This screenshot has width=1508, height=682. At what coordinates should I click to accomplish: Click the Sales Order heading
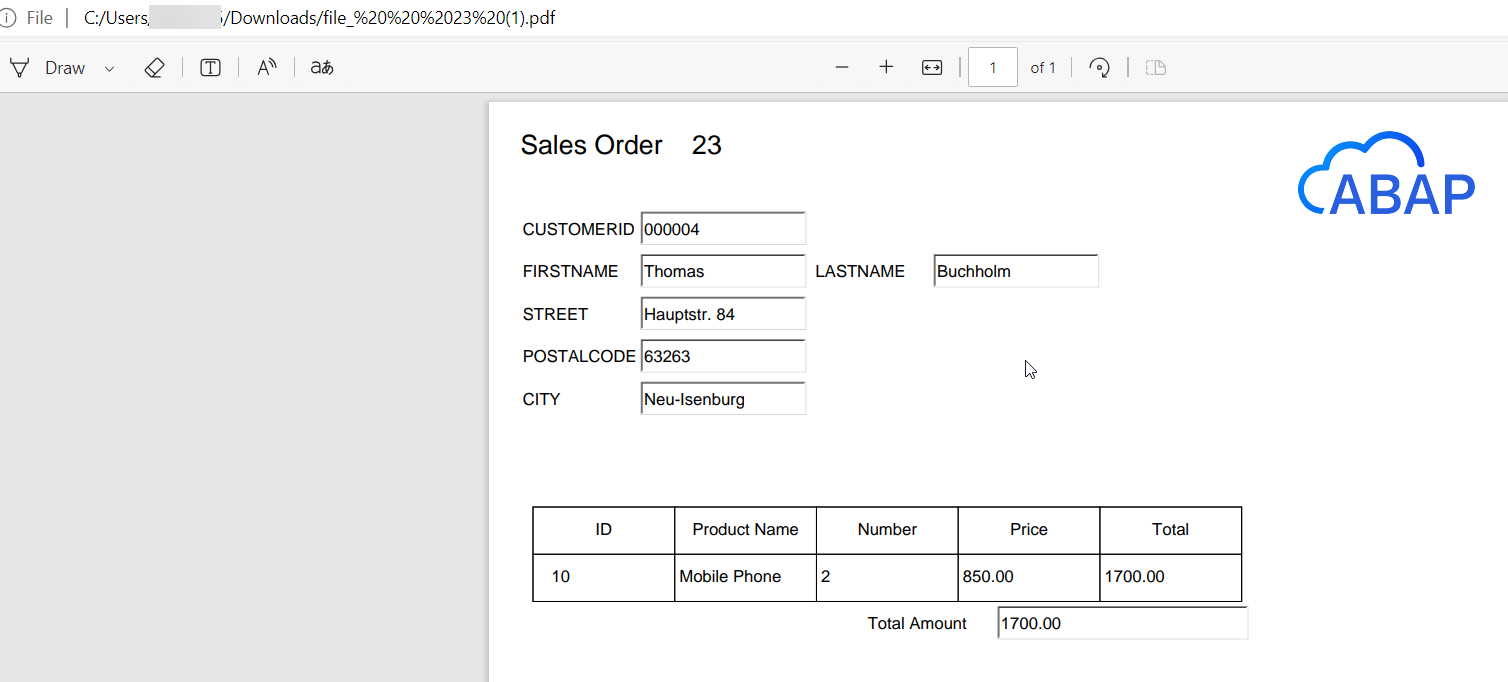point(592,146)
